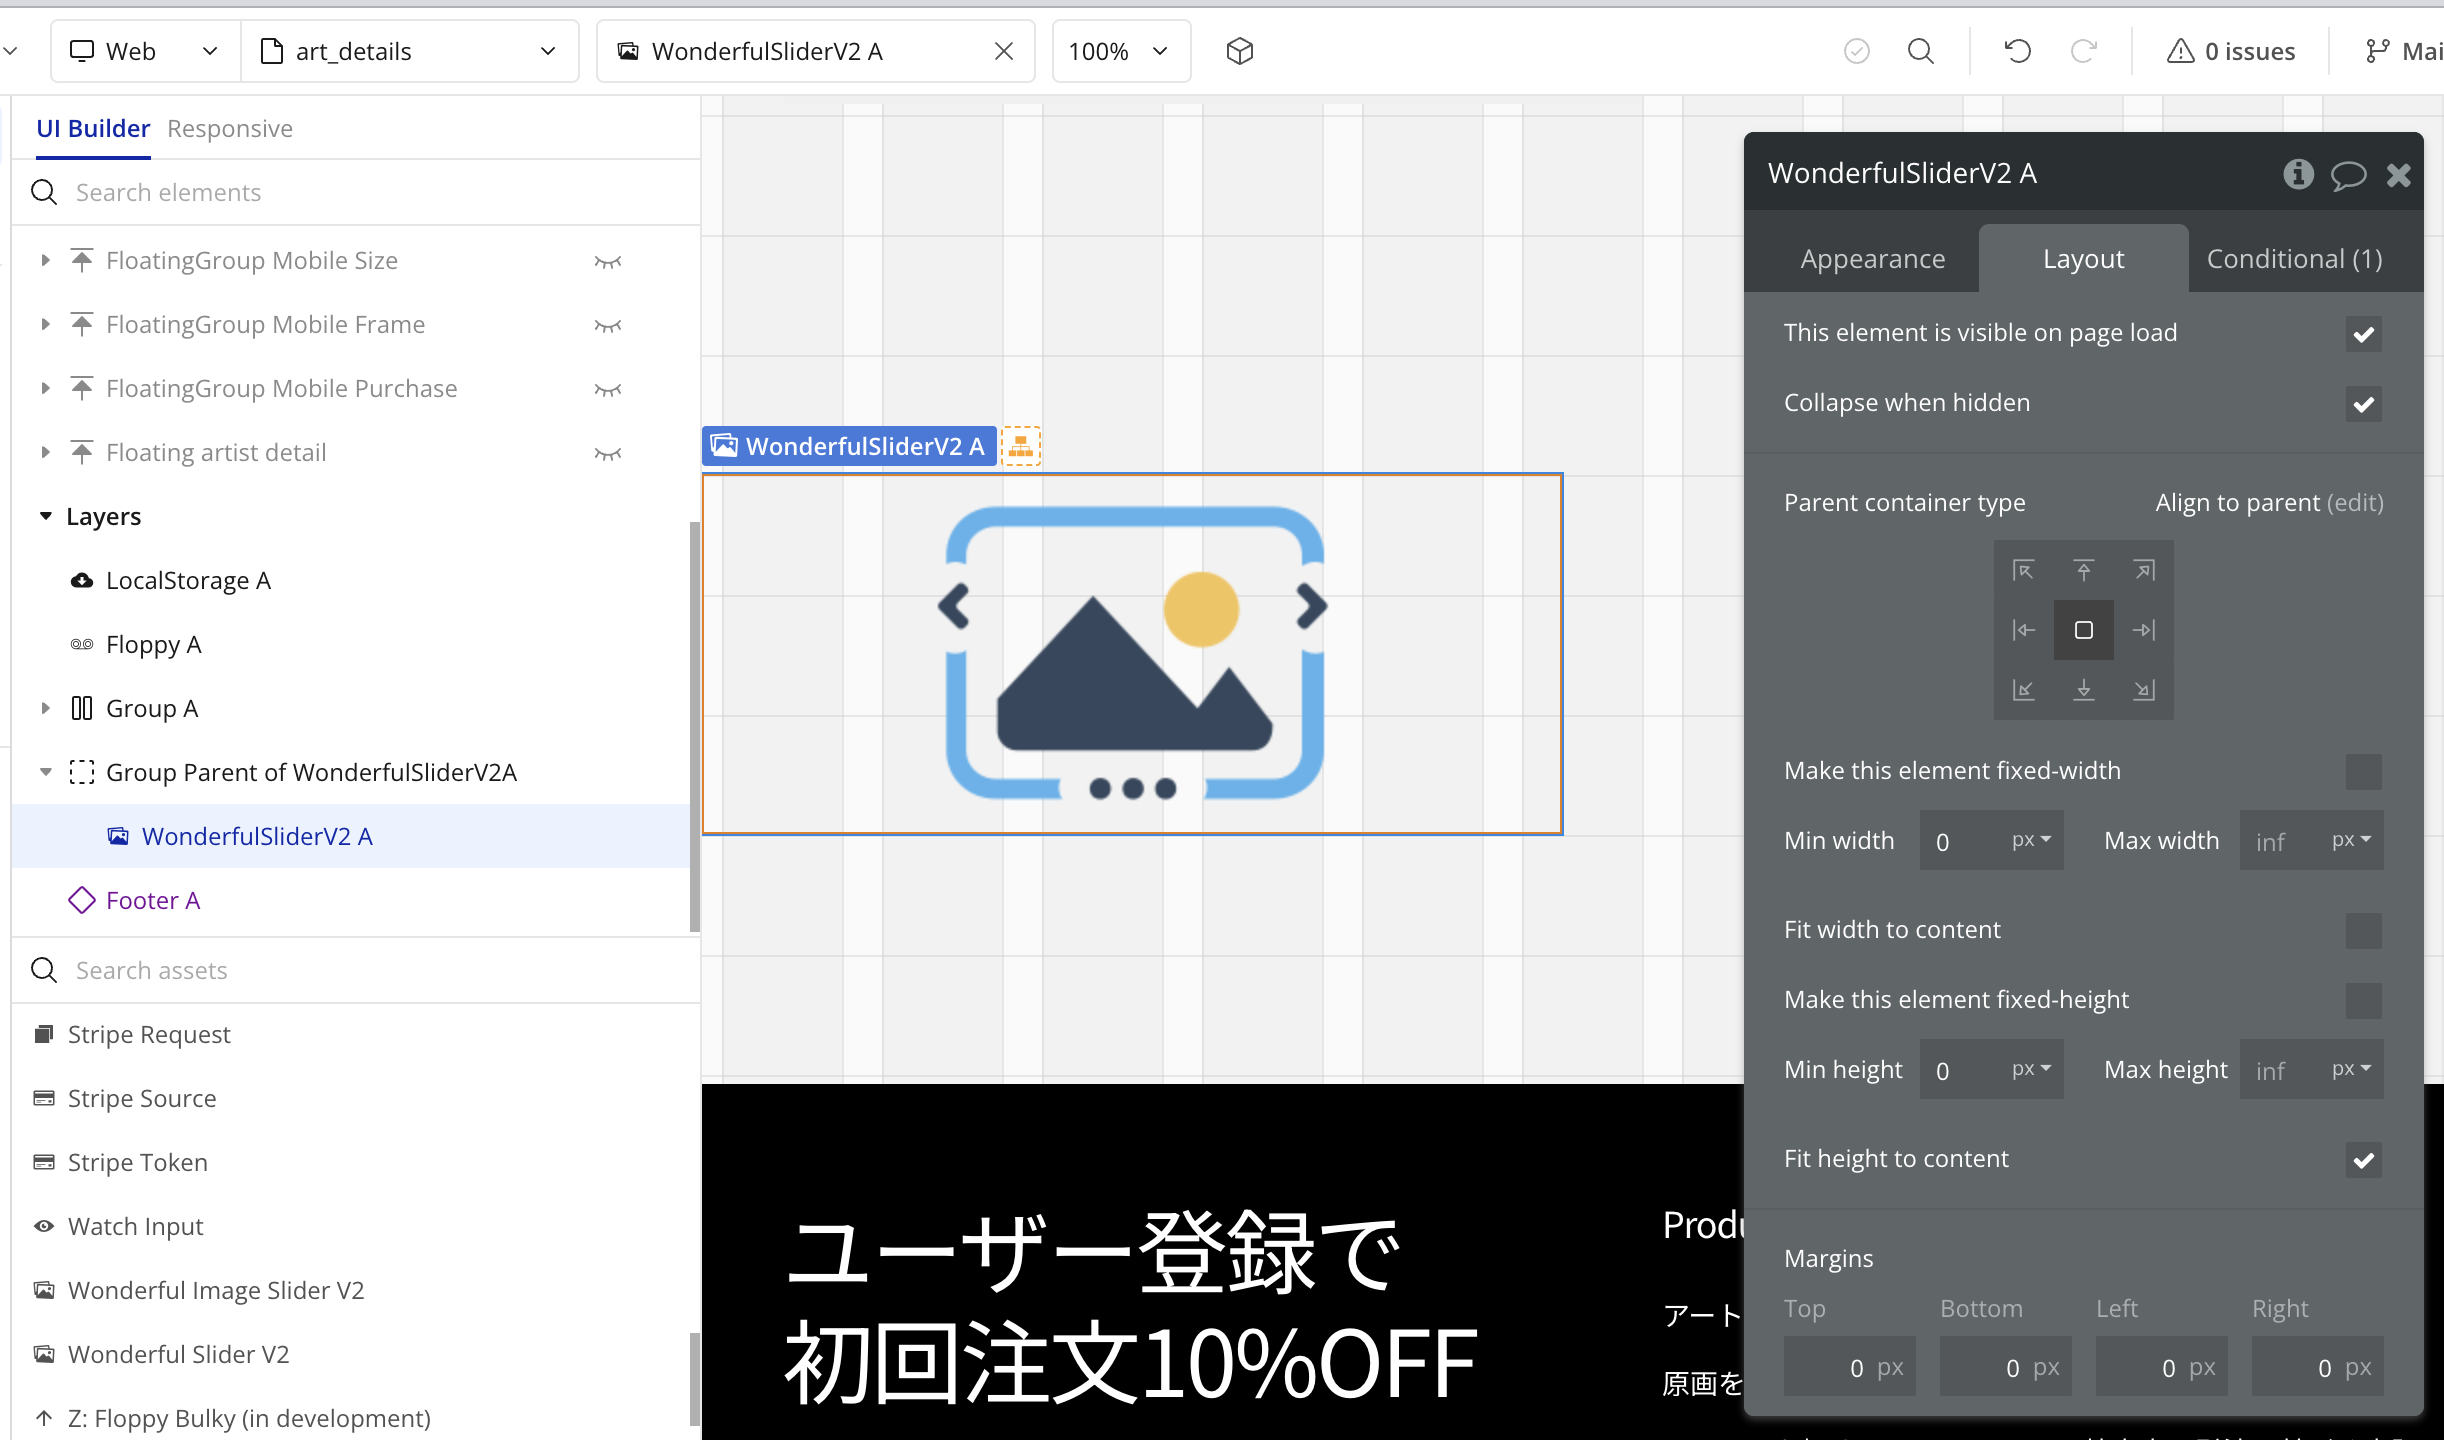2444x1440 pixels.
Task: Click the WonderfulSliderV2 A canvas label
Action: coord(849,446)
